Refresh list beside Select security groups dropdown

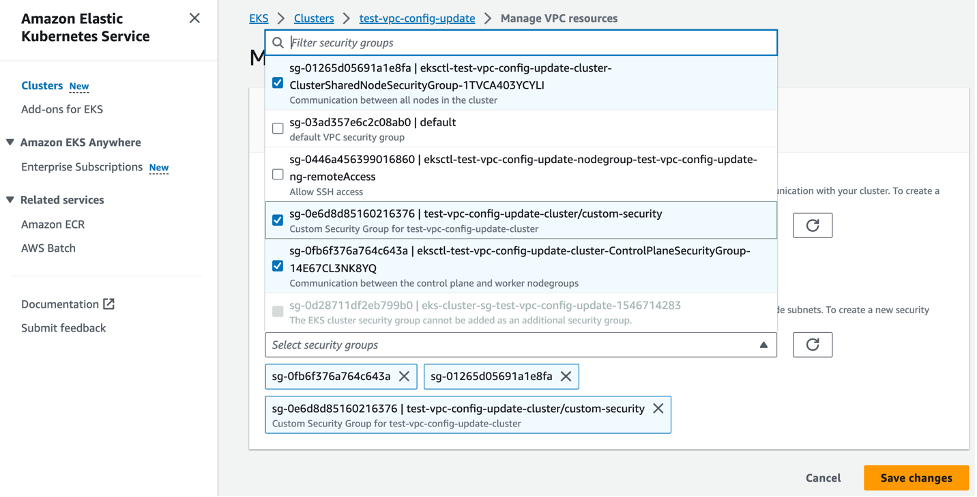point(813,344)
